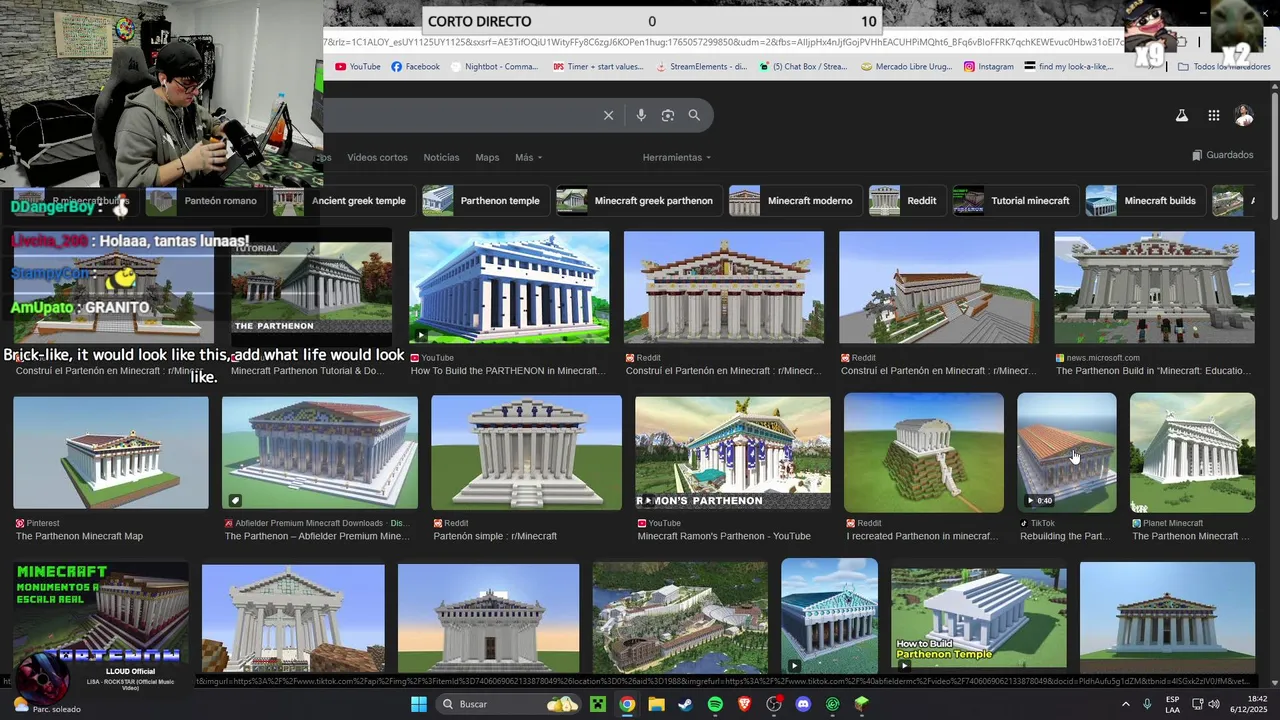Image resolution: width=1280 pixels, height=720 pixels.
Task: Open the Google apps grid
Action: click(1213, 116)
